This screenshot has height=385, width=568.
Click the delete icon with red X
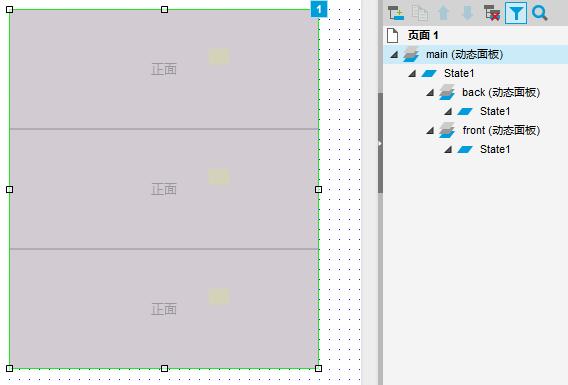coord(492,13)
